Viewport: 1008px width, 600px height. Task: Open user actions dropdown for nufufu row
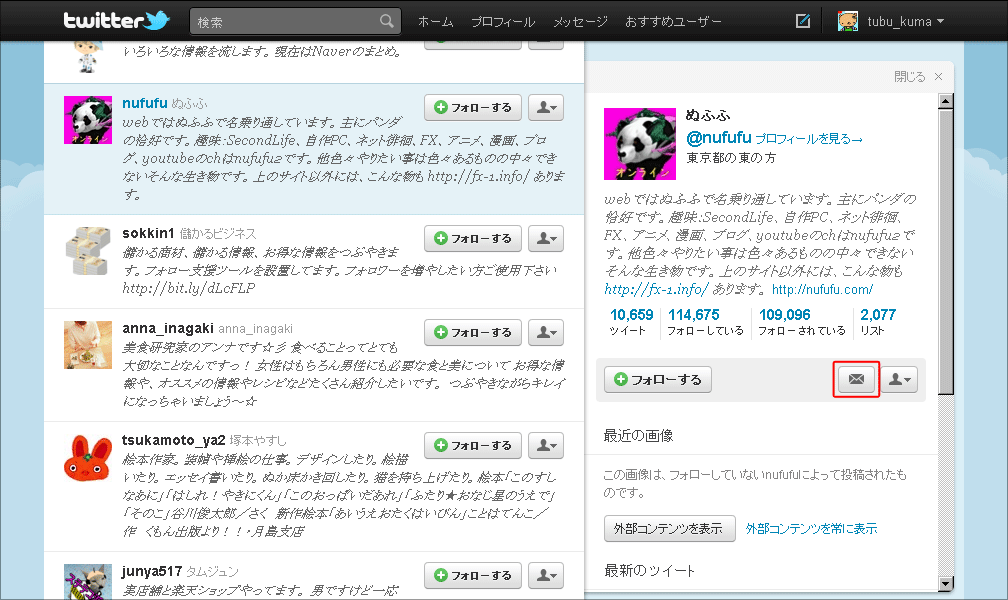(x=546, y=107)
